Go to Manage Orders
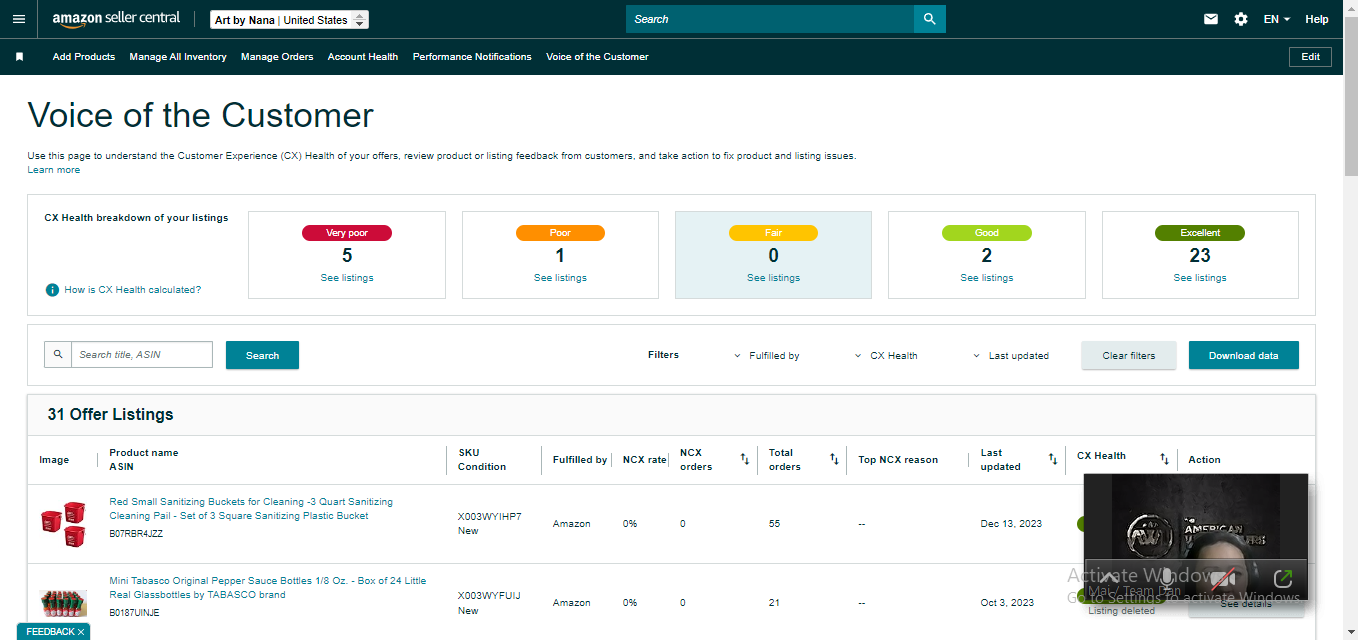Viewport: 1358px width, 640px height. 277,57
